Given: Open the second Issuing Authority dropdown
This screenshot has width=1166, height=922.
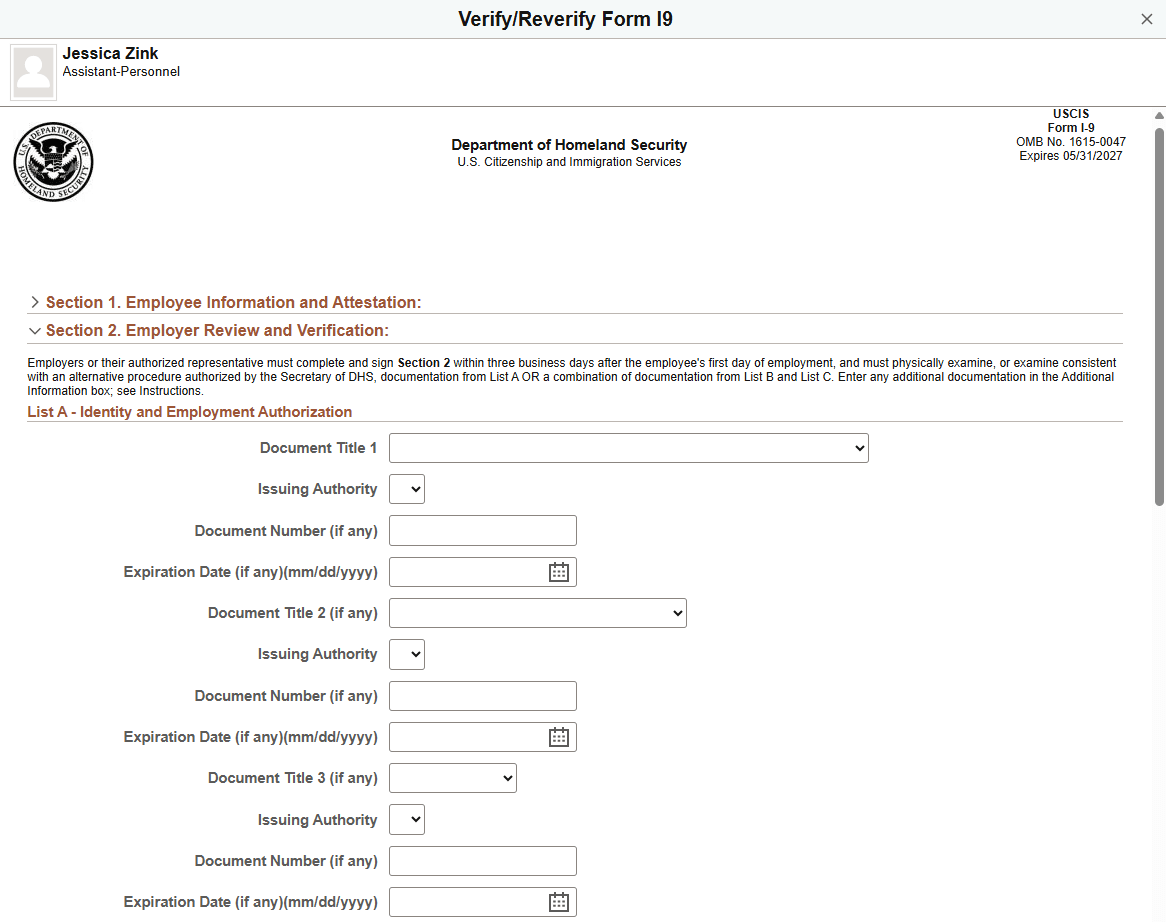Looking at the screenshot, I should (x=406, y=653).
